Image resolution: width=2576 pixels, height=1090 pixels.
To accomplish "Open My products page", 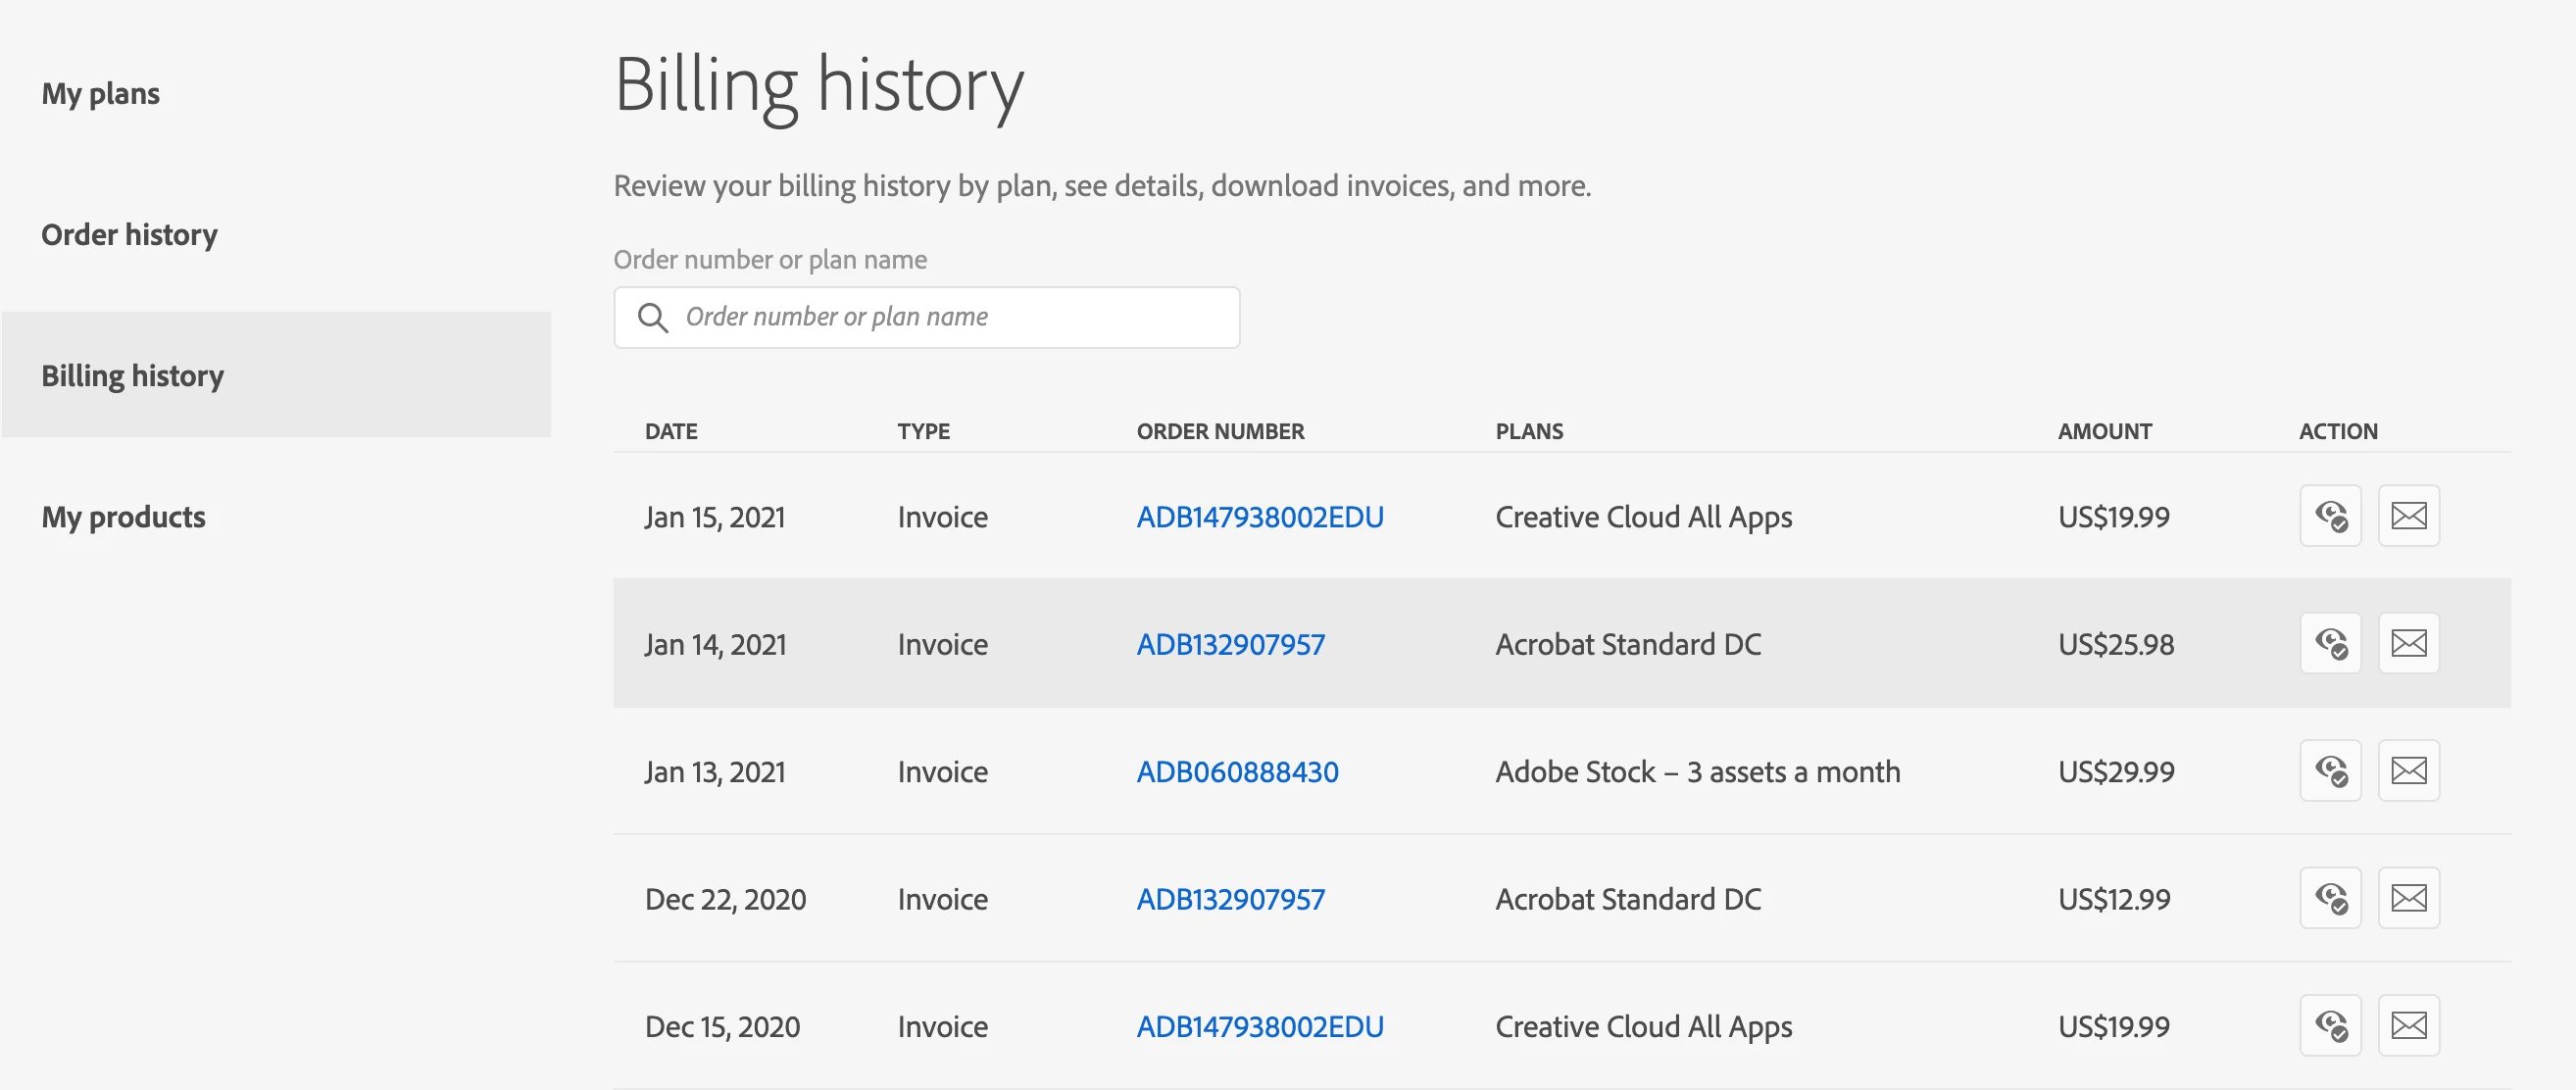I will 123,517.
